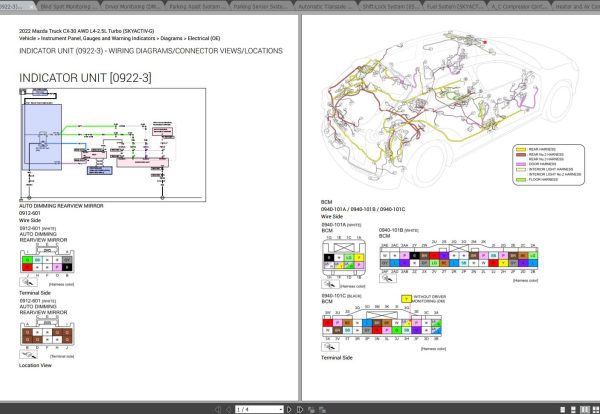600x414 pixels.
Task: Click magnifier icon under 0940-101C BCM connector
Action: 330,347
